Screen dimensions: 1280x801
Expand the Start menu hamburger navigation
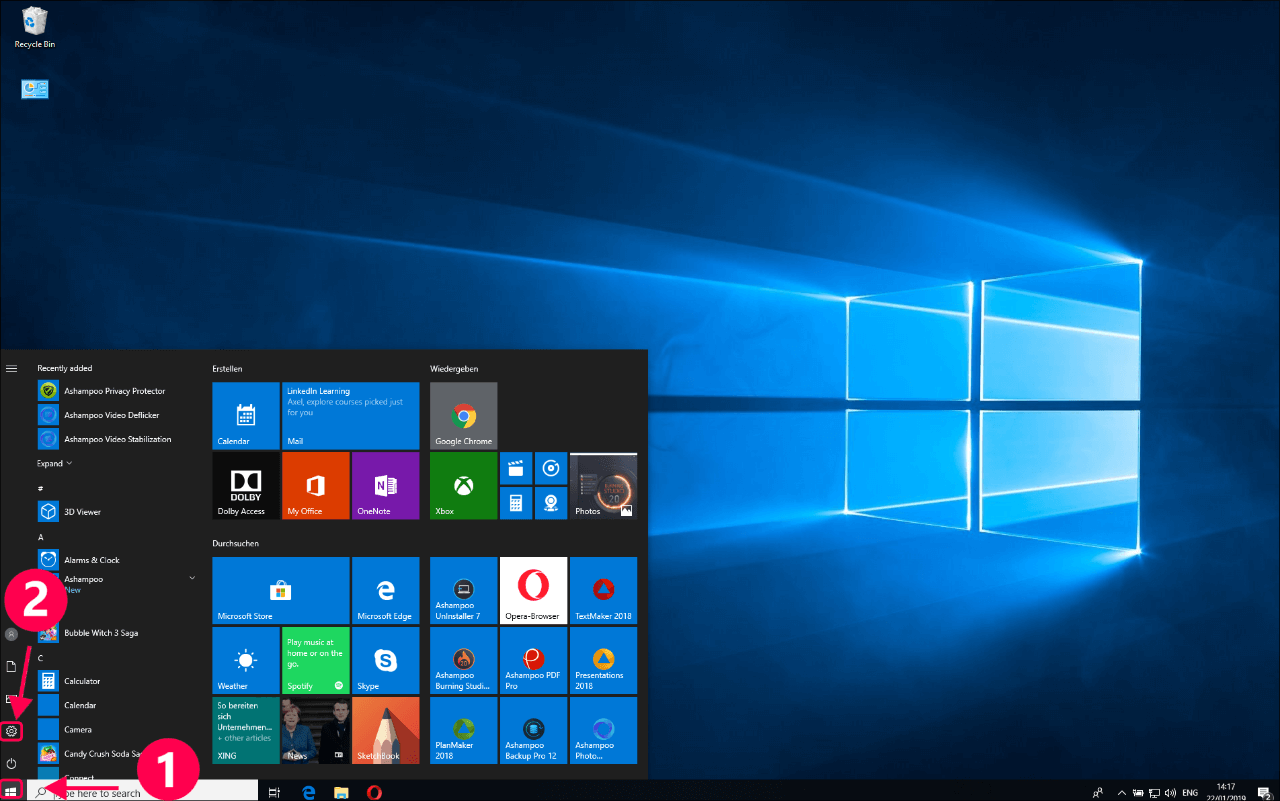point(12,368)
